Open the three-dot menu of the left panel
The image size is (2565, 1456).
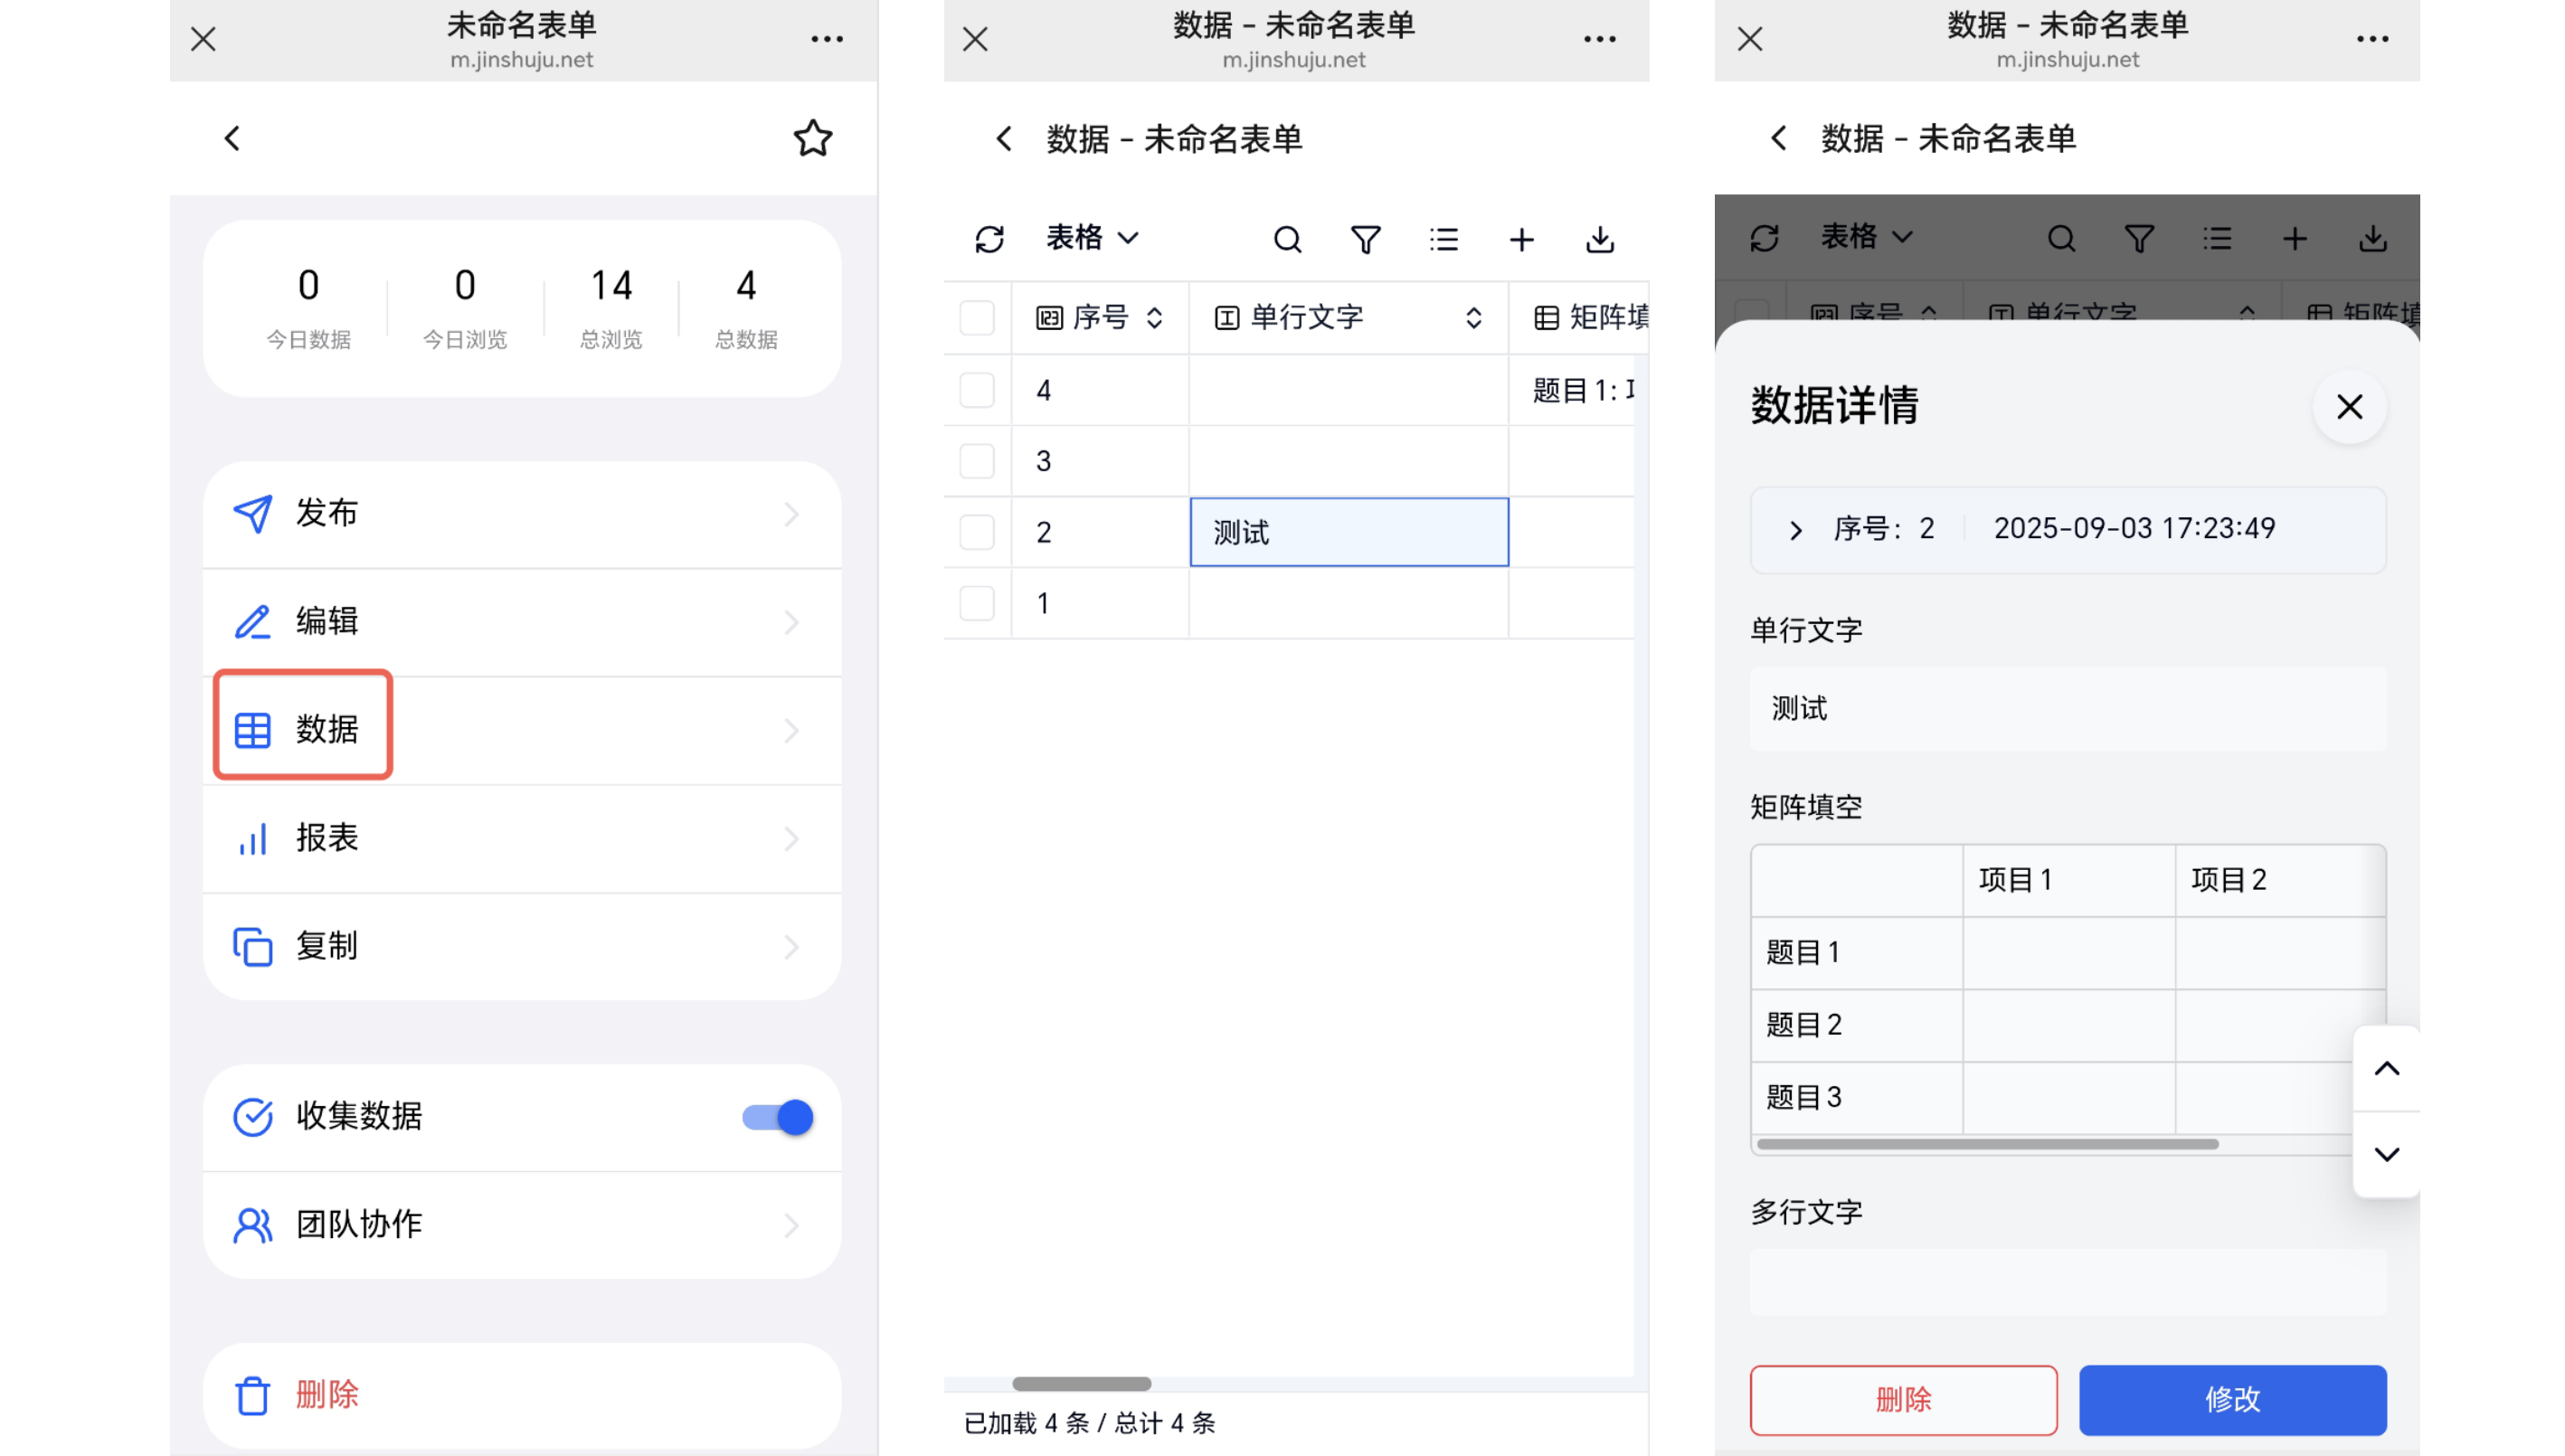coord(826,39)
